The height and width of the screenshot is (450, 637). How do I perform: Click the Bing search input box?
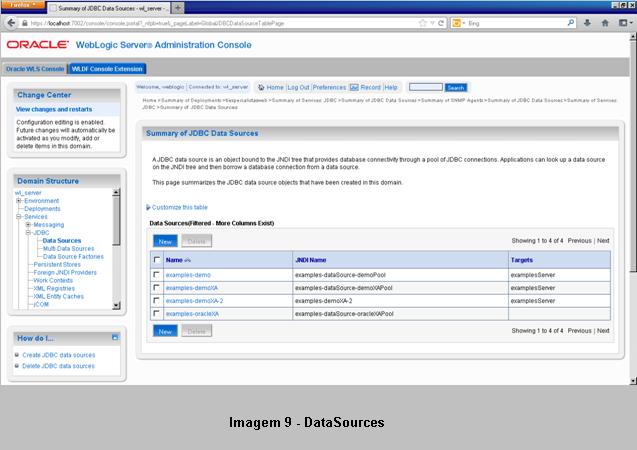pyautogui.click(x=516, y=23)
